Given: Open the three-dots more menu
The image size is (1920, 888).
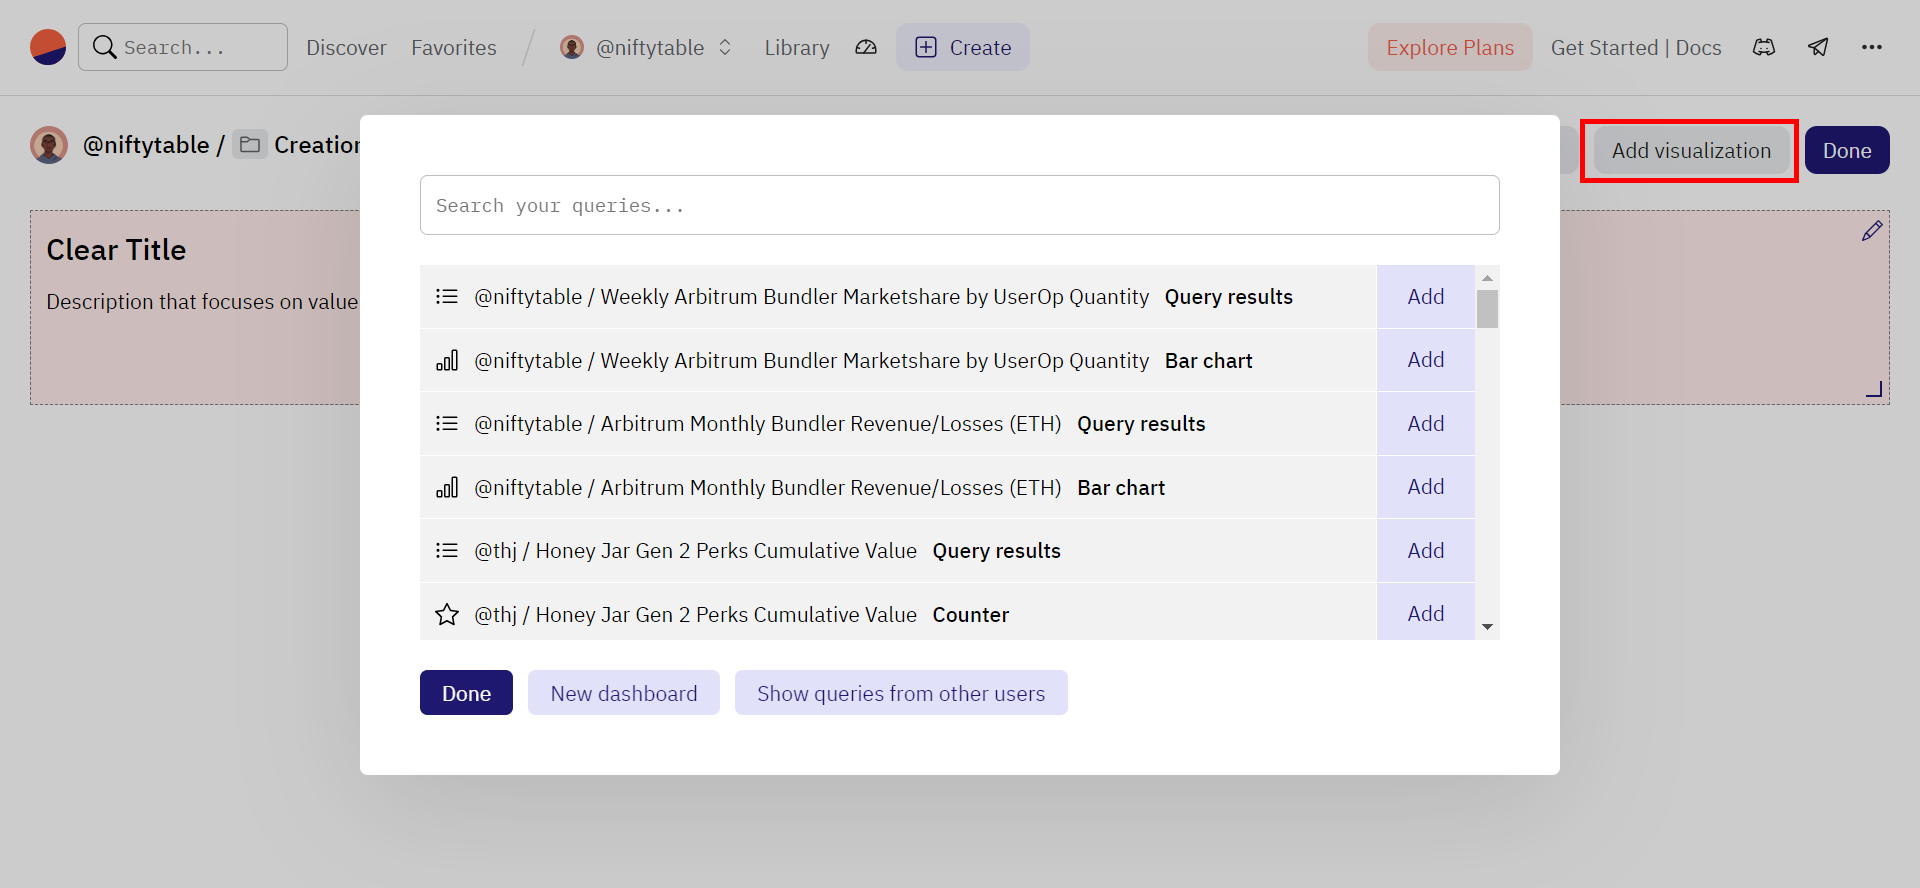Looking at the screenshot, I should tap(1872, 47).
